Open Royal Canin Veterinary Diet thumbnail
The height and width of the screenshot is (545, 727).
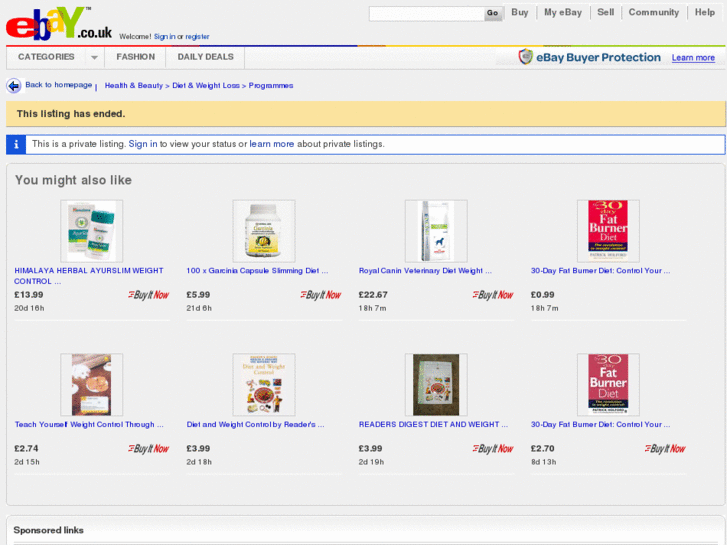tap(436, 231)
